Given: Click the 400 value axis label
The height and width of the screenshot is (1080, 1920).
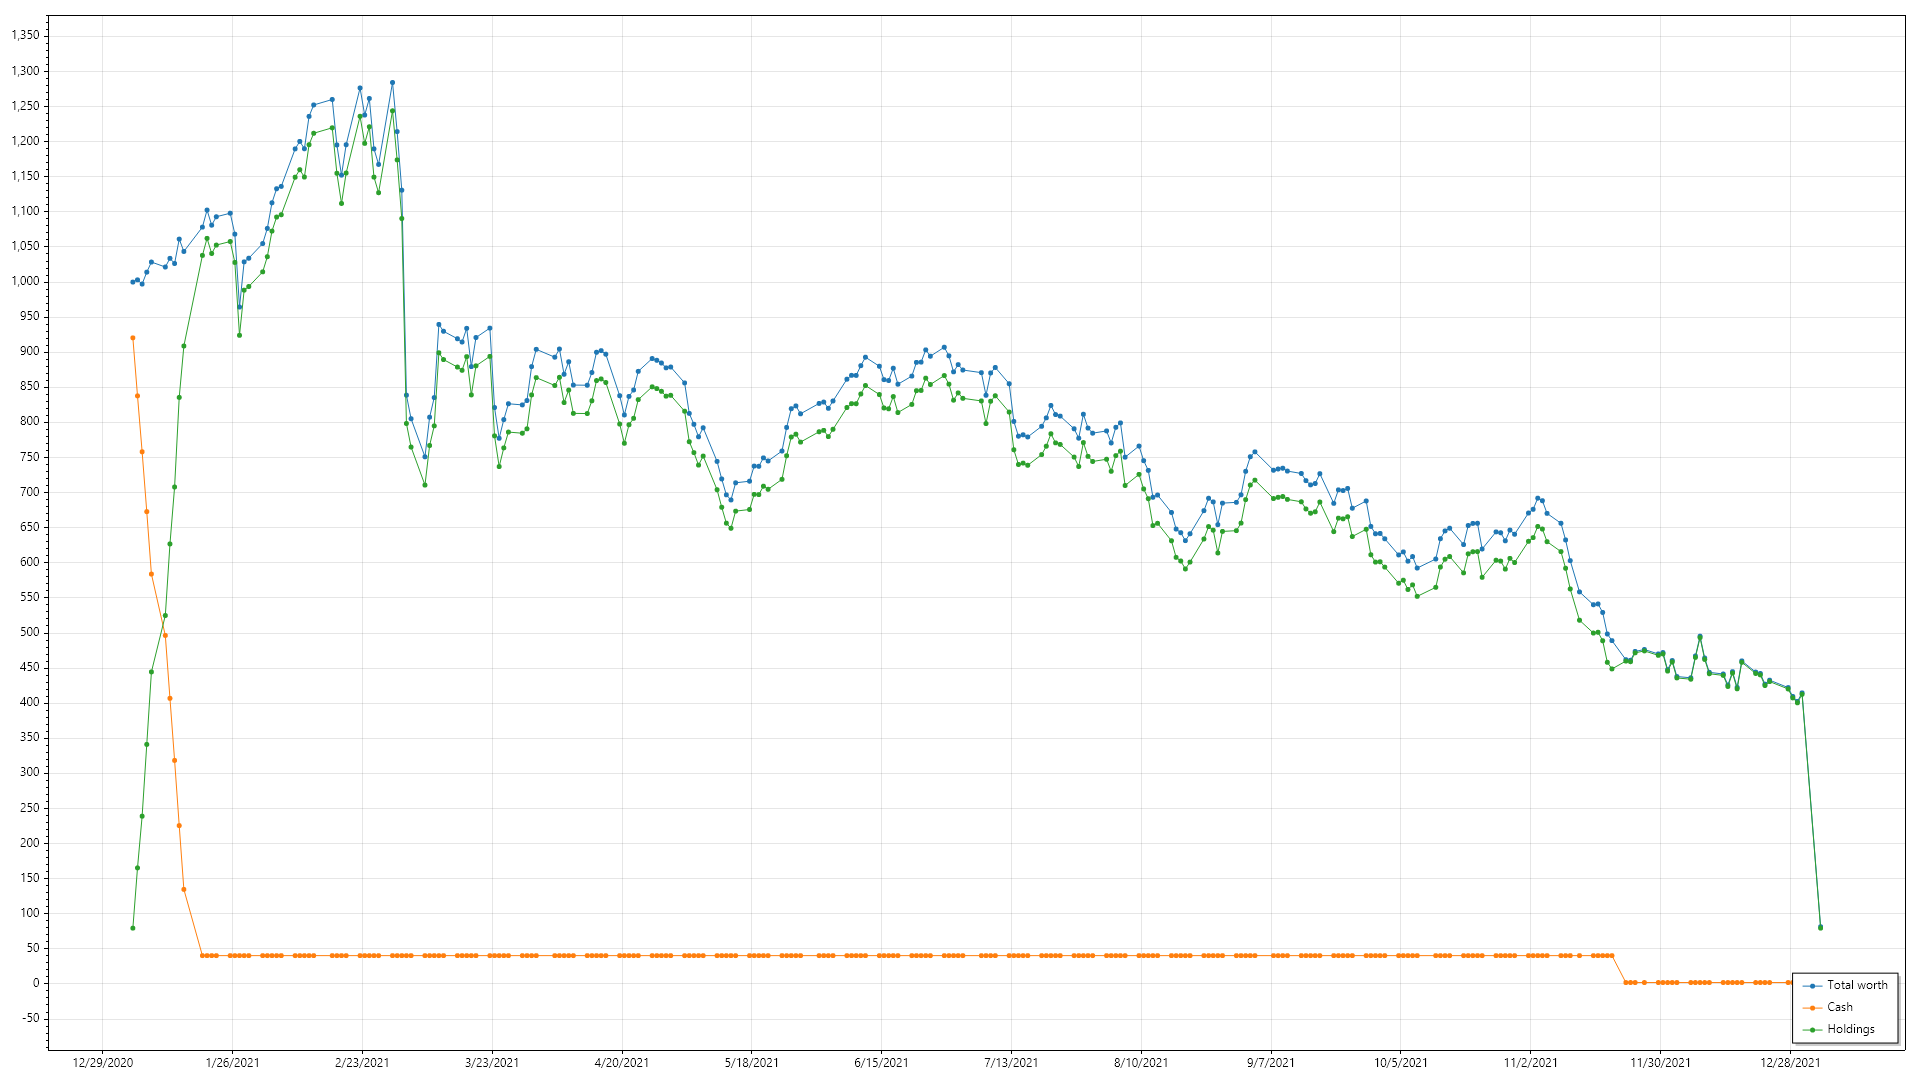Looking at the screenshot, I should [30, 702].
